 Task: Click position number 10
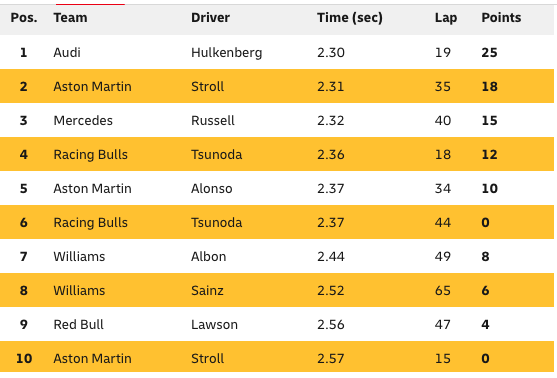click(24, 358)
